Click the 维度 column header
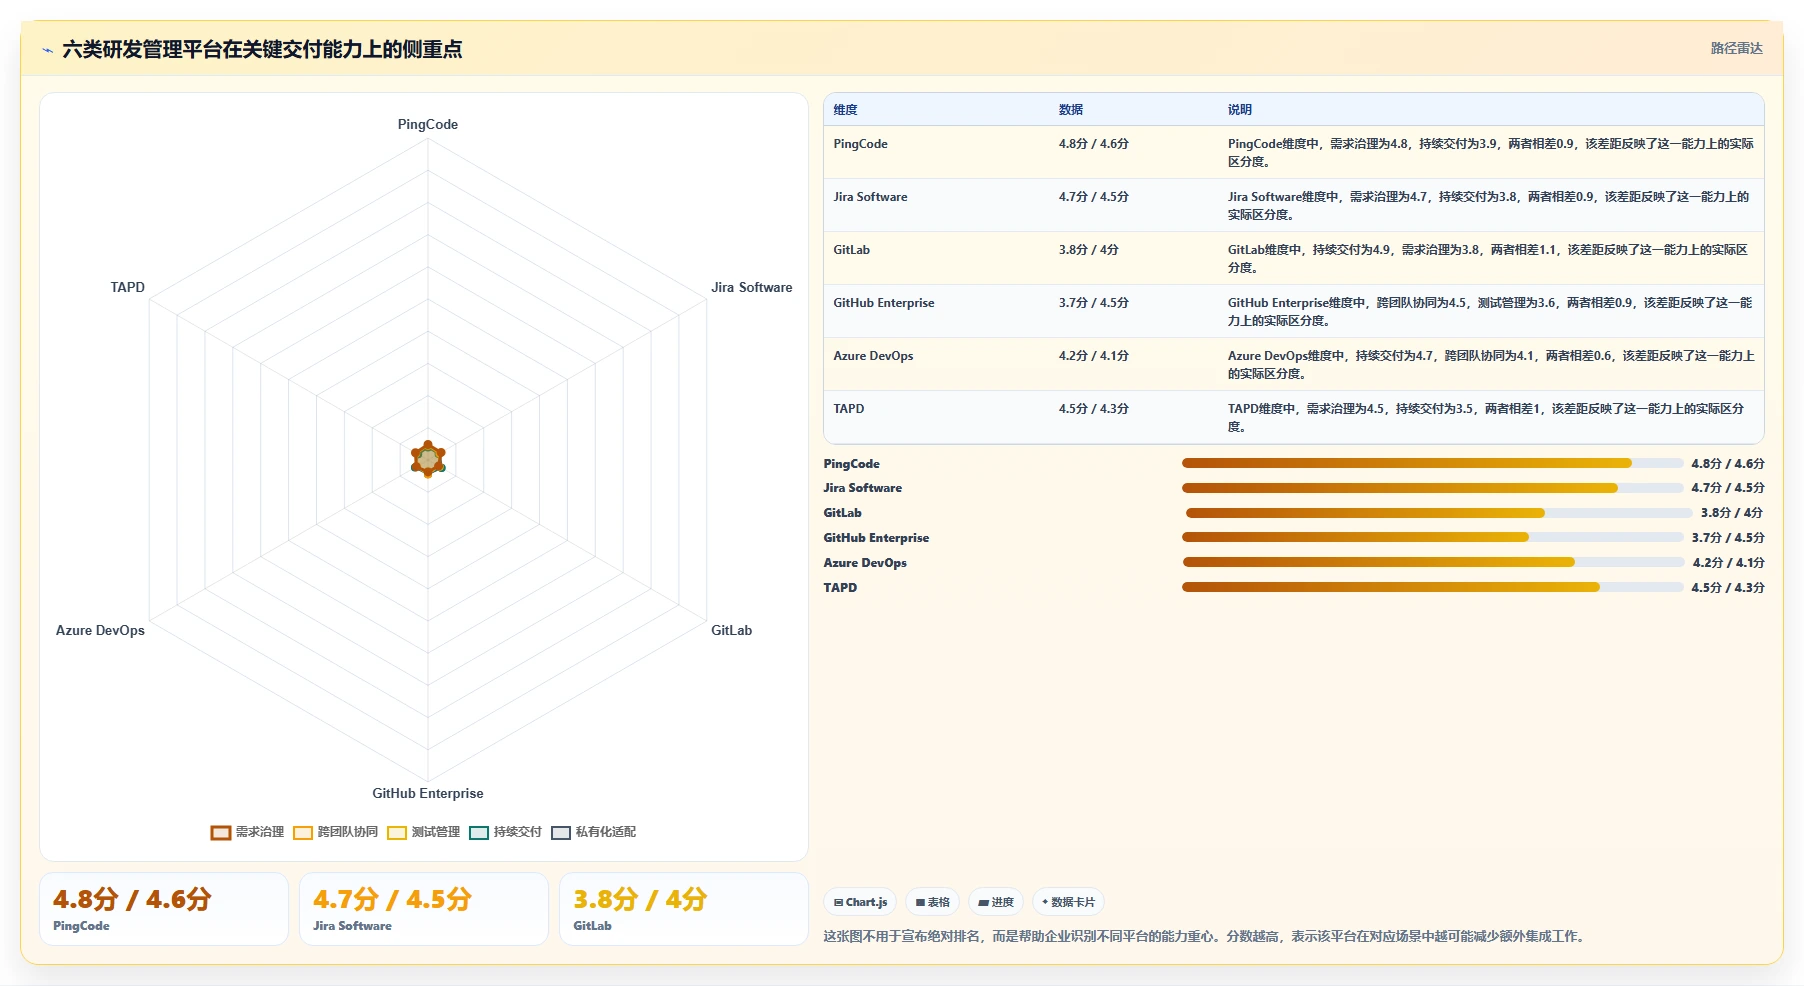This screenshot has height=986, width=1804. tap(845, 110)
